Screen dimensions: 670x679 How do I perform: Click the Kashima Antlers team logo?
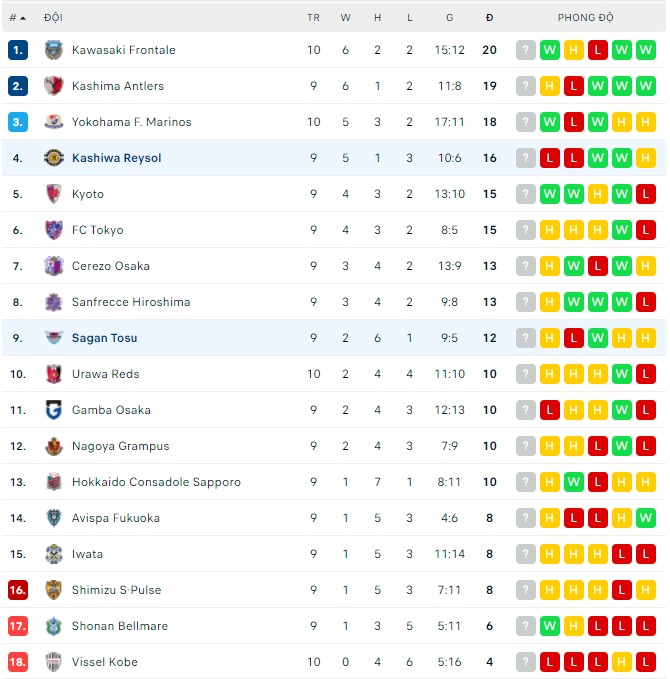pos(54,86)
